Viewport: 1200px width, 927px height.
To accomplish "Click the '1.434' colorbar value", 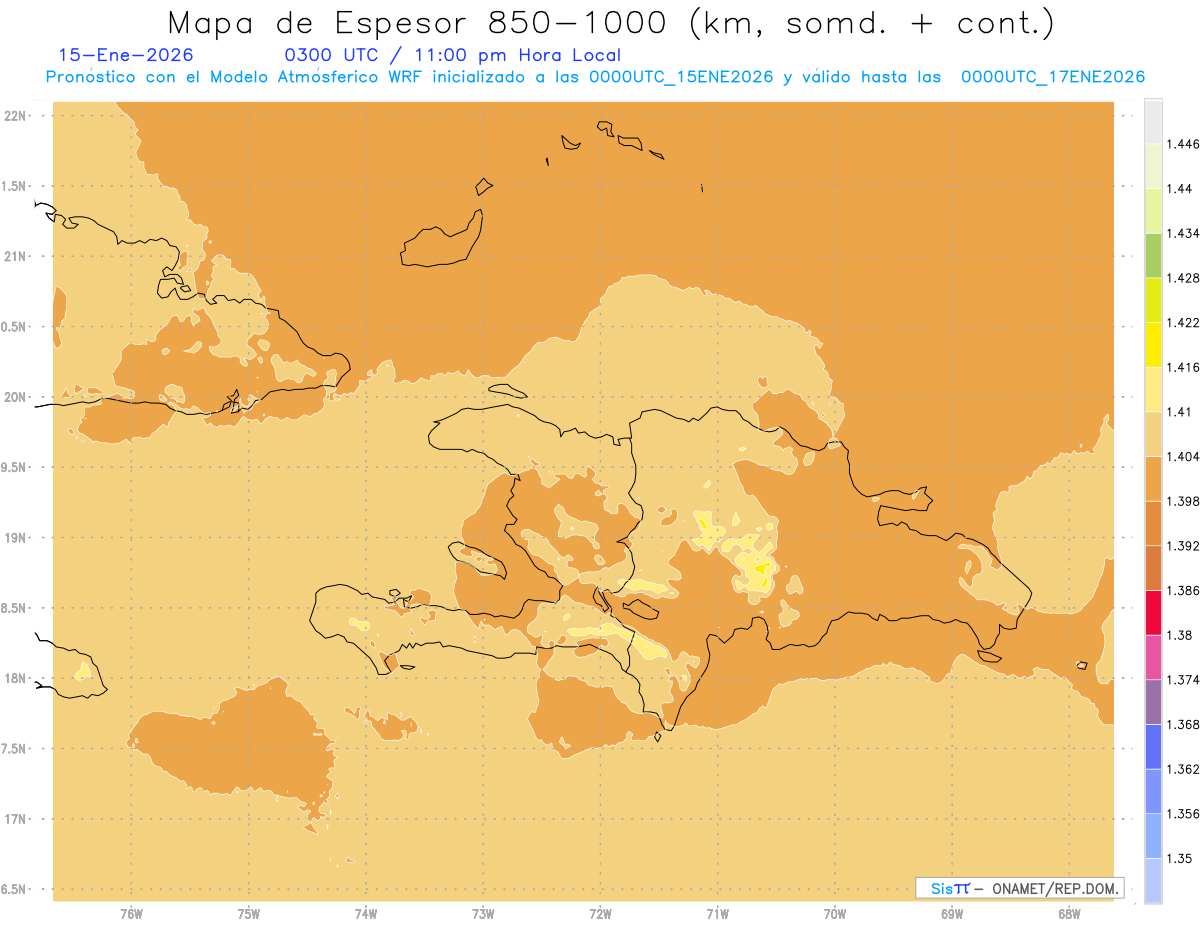I will coord(1184,233).
